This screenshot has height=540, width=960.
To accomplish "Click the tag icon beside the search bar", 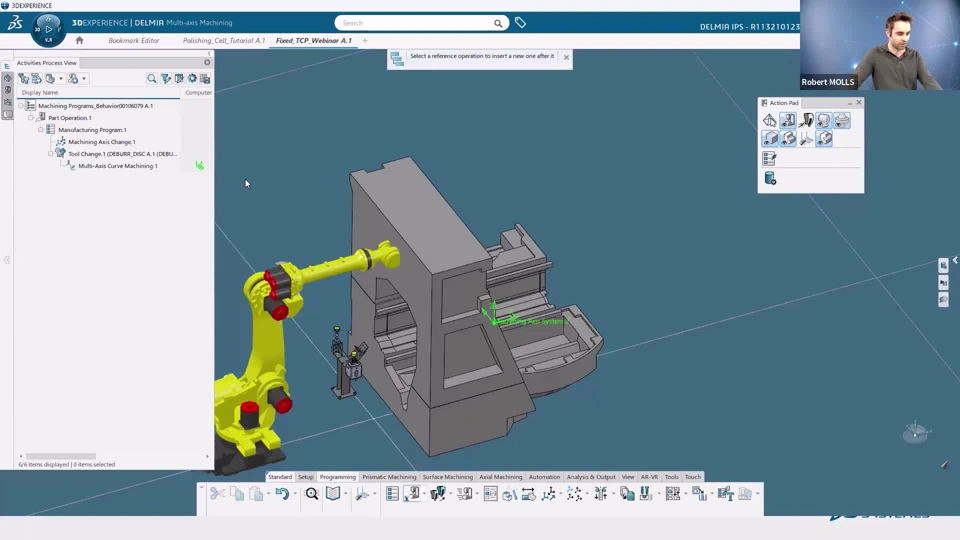I will (520, 23).
